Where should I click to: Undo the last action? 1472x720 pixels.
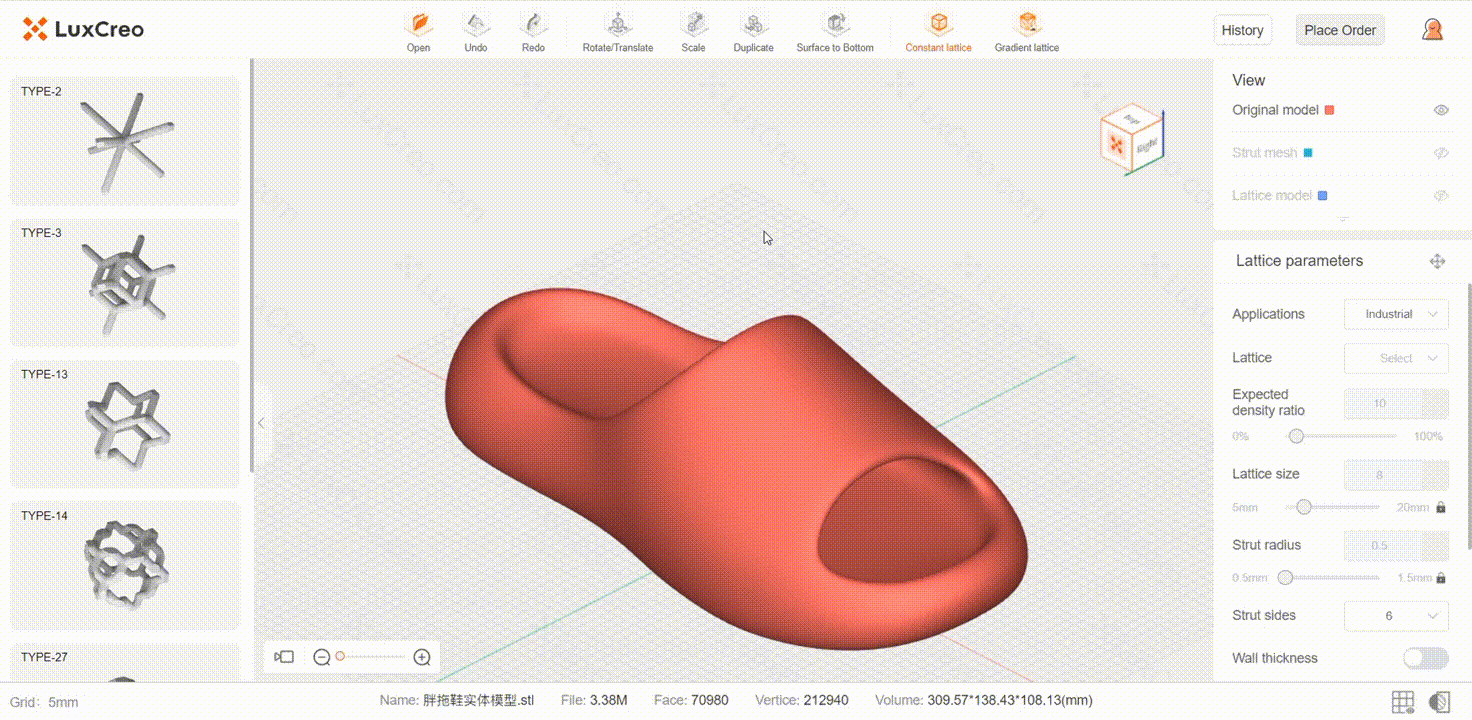tap(476, 31)
